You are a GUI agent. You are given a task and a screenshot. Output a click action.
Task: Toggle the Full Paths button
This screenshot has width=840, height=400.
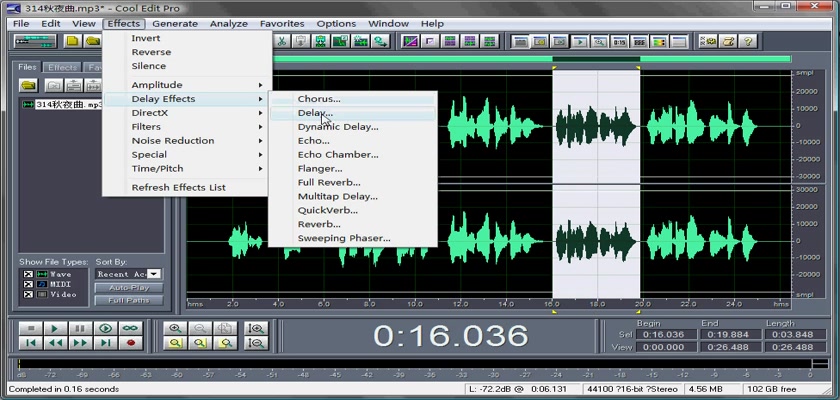point(129,300)
